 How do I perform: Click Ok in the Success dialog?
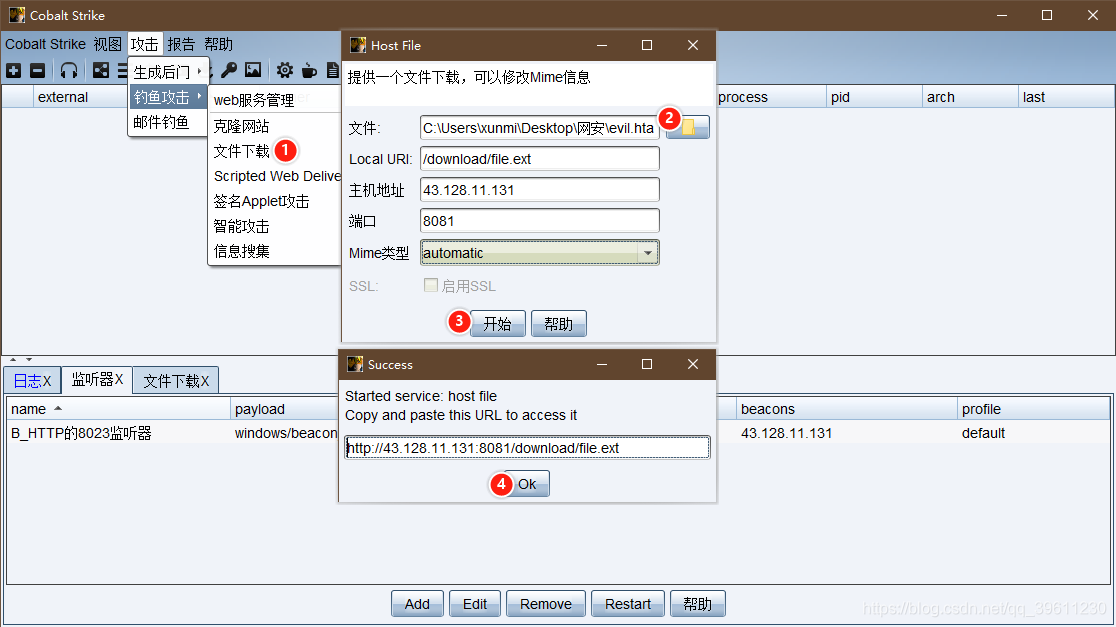coord(527,484)
